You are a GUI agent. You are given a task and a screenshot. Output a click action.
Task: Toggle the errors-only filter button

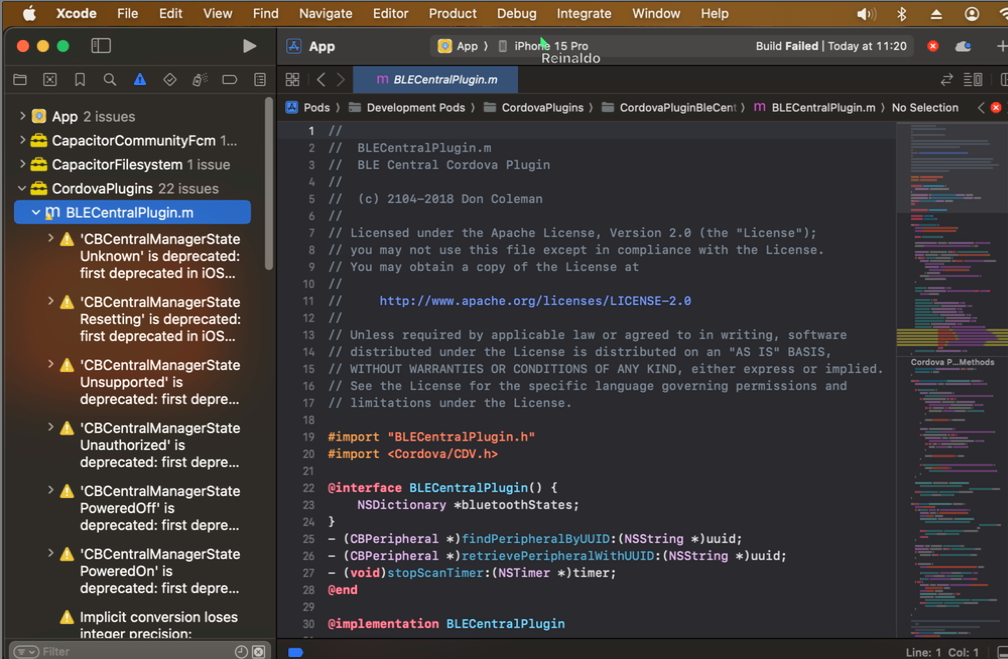(258, 651)
